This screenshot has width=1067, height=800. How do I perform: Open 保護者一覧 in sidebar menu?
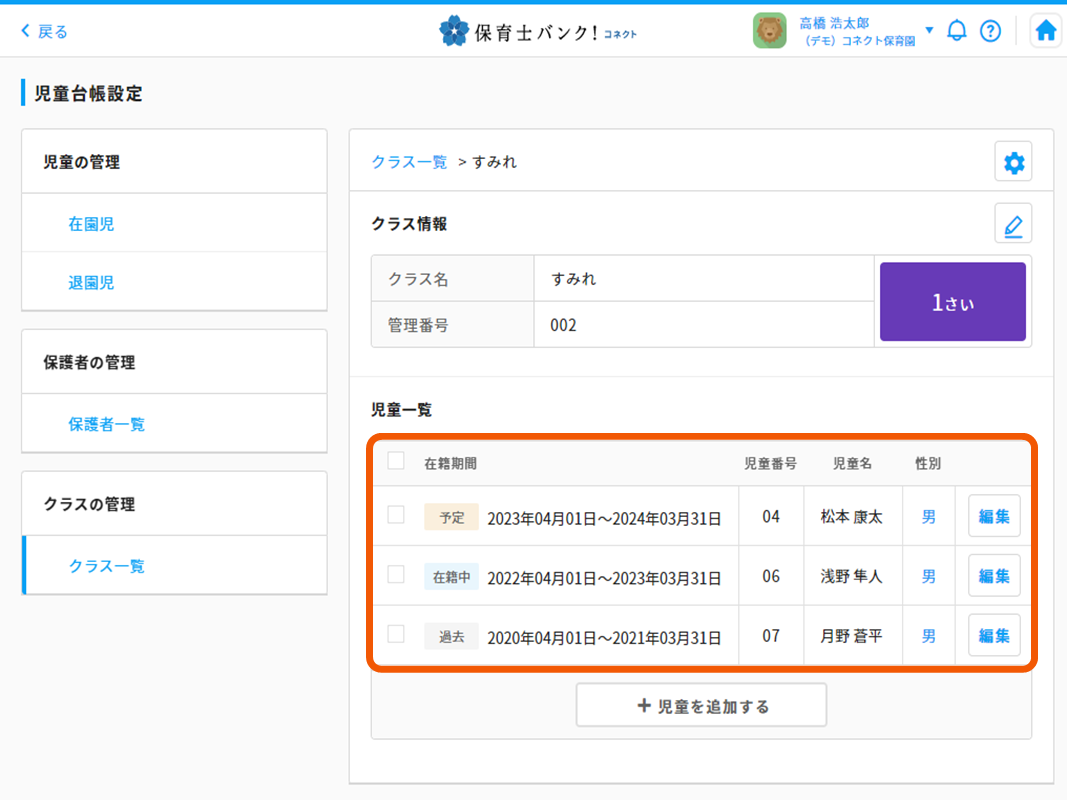click(106, 424)
